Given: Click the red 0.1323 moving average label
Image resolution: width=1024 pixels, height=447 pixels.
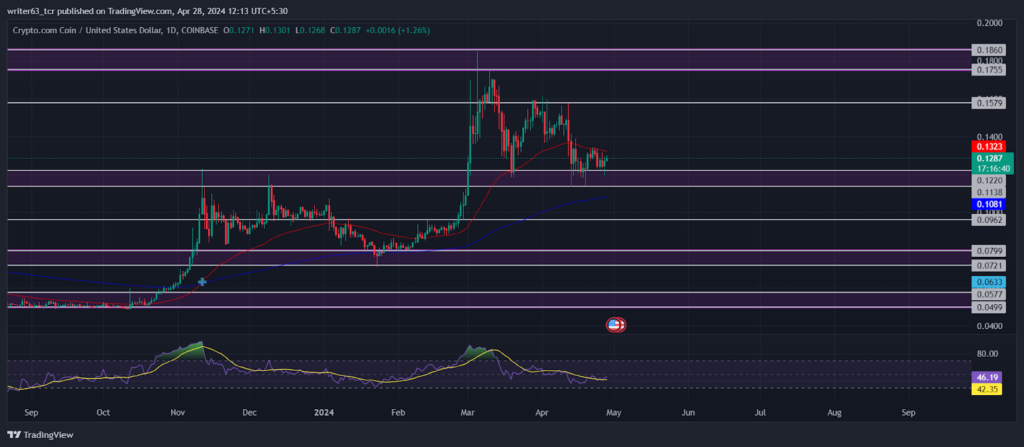Looking at the screenshot, I should [x=988, y=146].
